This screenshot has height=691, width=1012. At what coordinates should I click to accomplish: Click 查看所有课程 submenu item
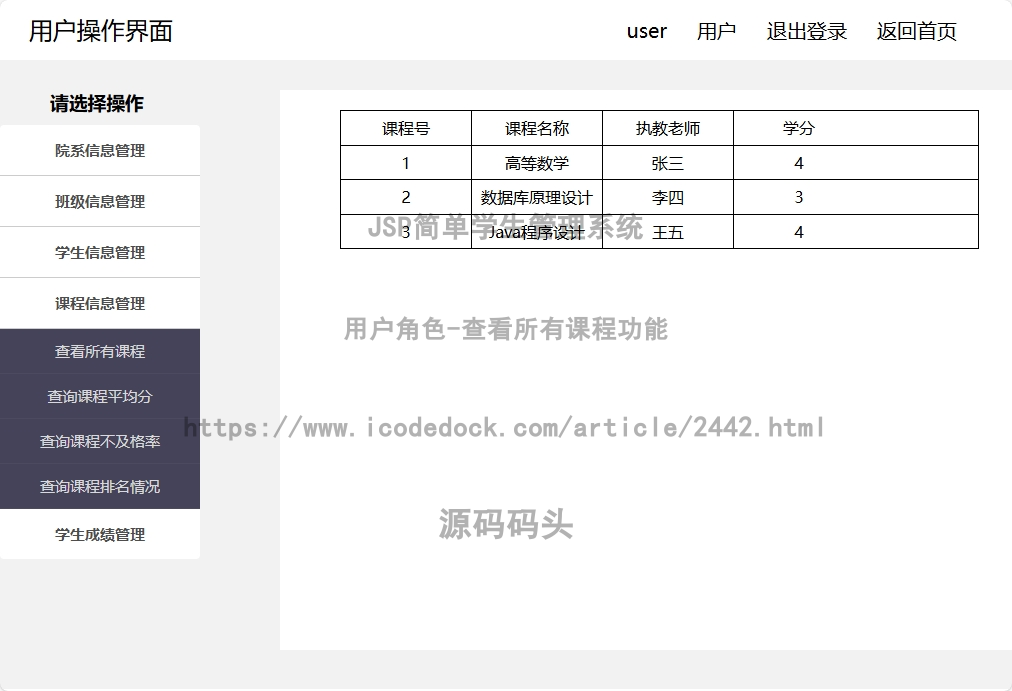point(99,351)
